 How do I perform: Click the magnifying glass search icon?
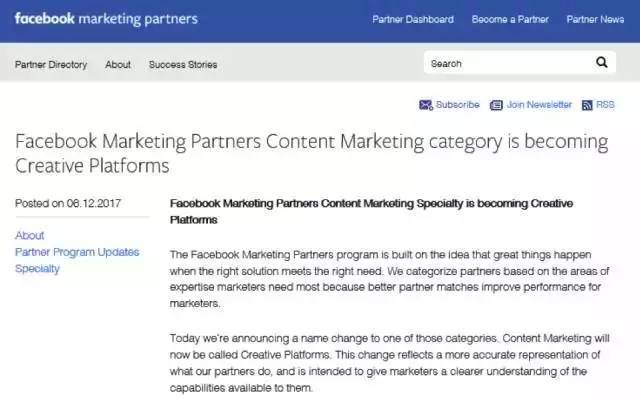[602, 63]
